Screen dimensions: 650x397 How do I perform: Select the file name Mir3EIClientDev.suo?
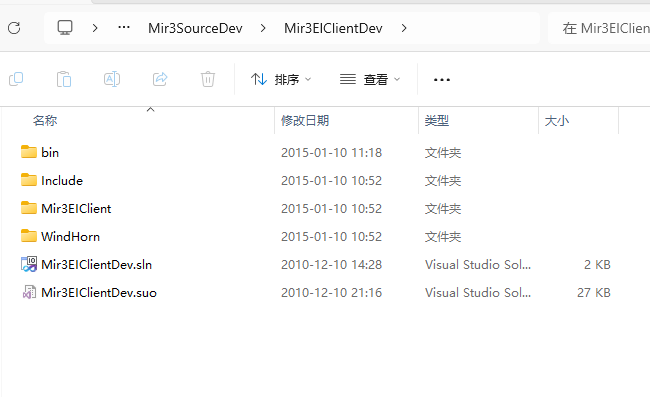tap(99, 293)
